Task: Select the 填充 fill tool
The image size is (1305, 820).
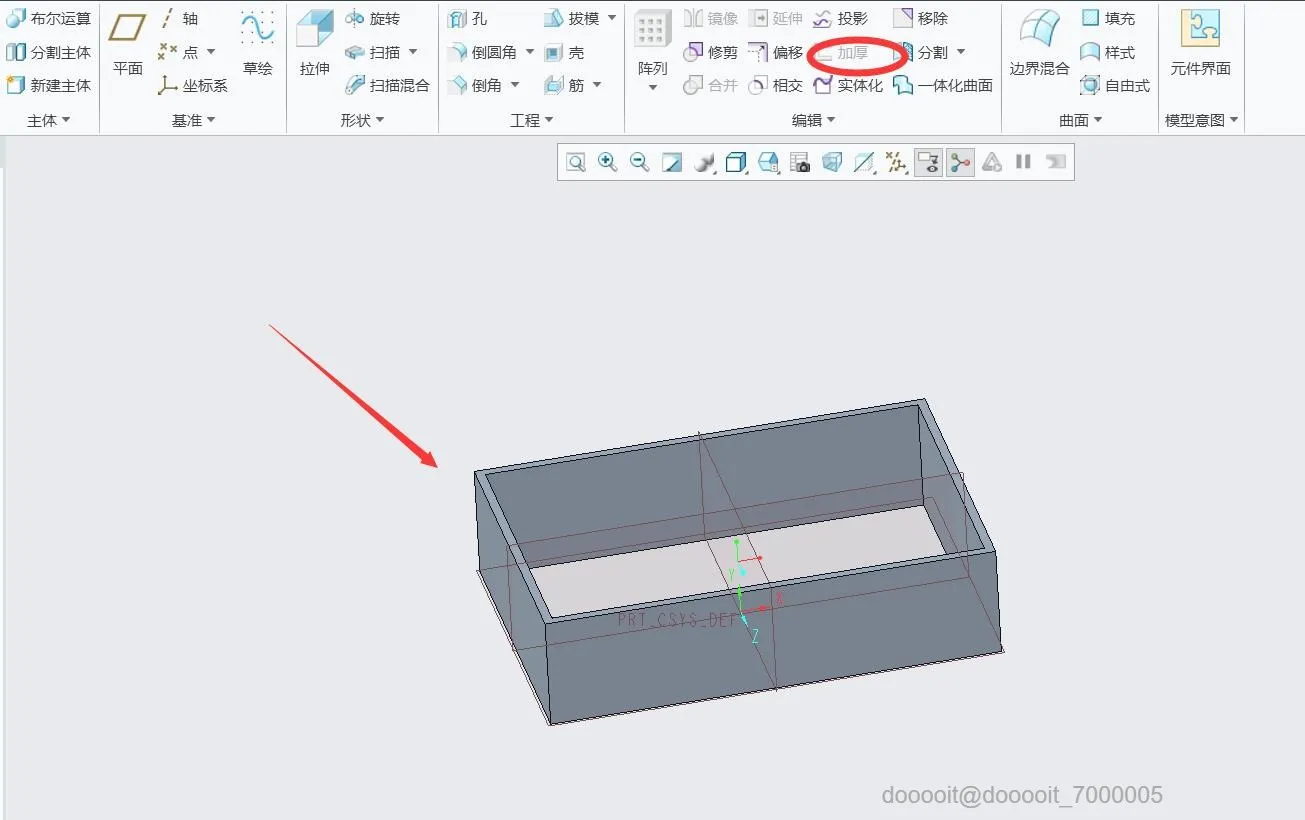Action: 1109,19
